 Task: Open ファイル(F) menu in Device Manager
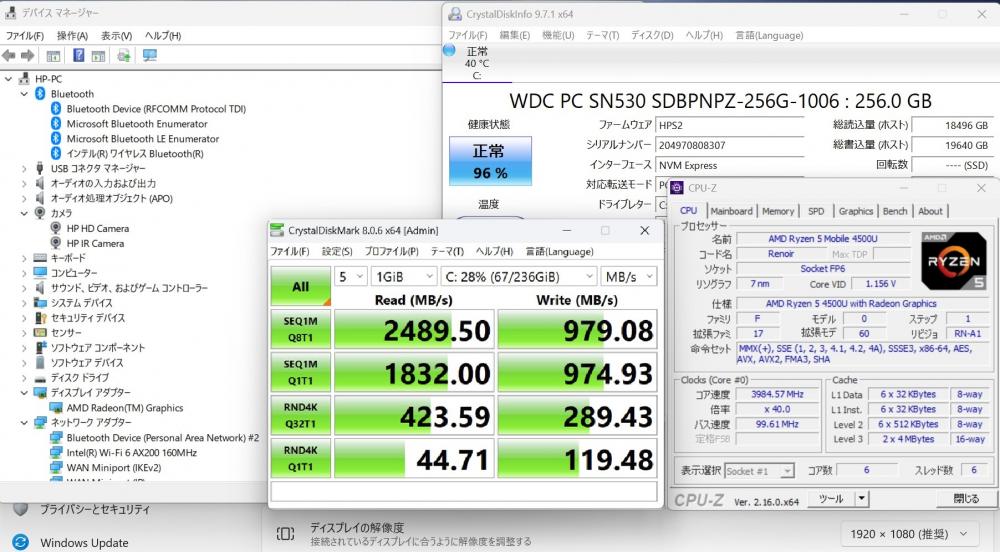[x=25, y=36]
